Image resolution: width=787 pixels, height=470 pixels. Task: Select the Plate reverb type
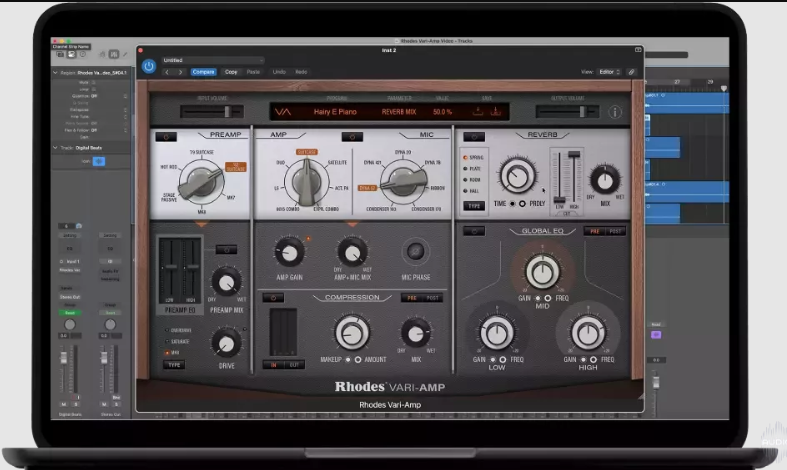[x=465, y=170]
